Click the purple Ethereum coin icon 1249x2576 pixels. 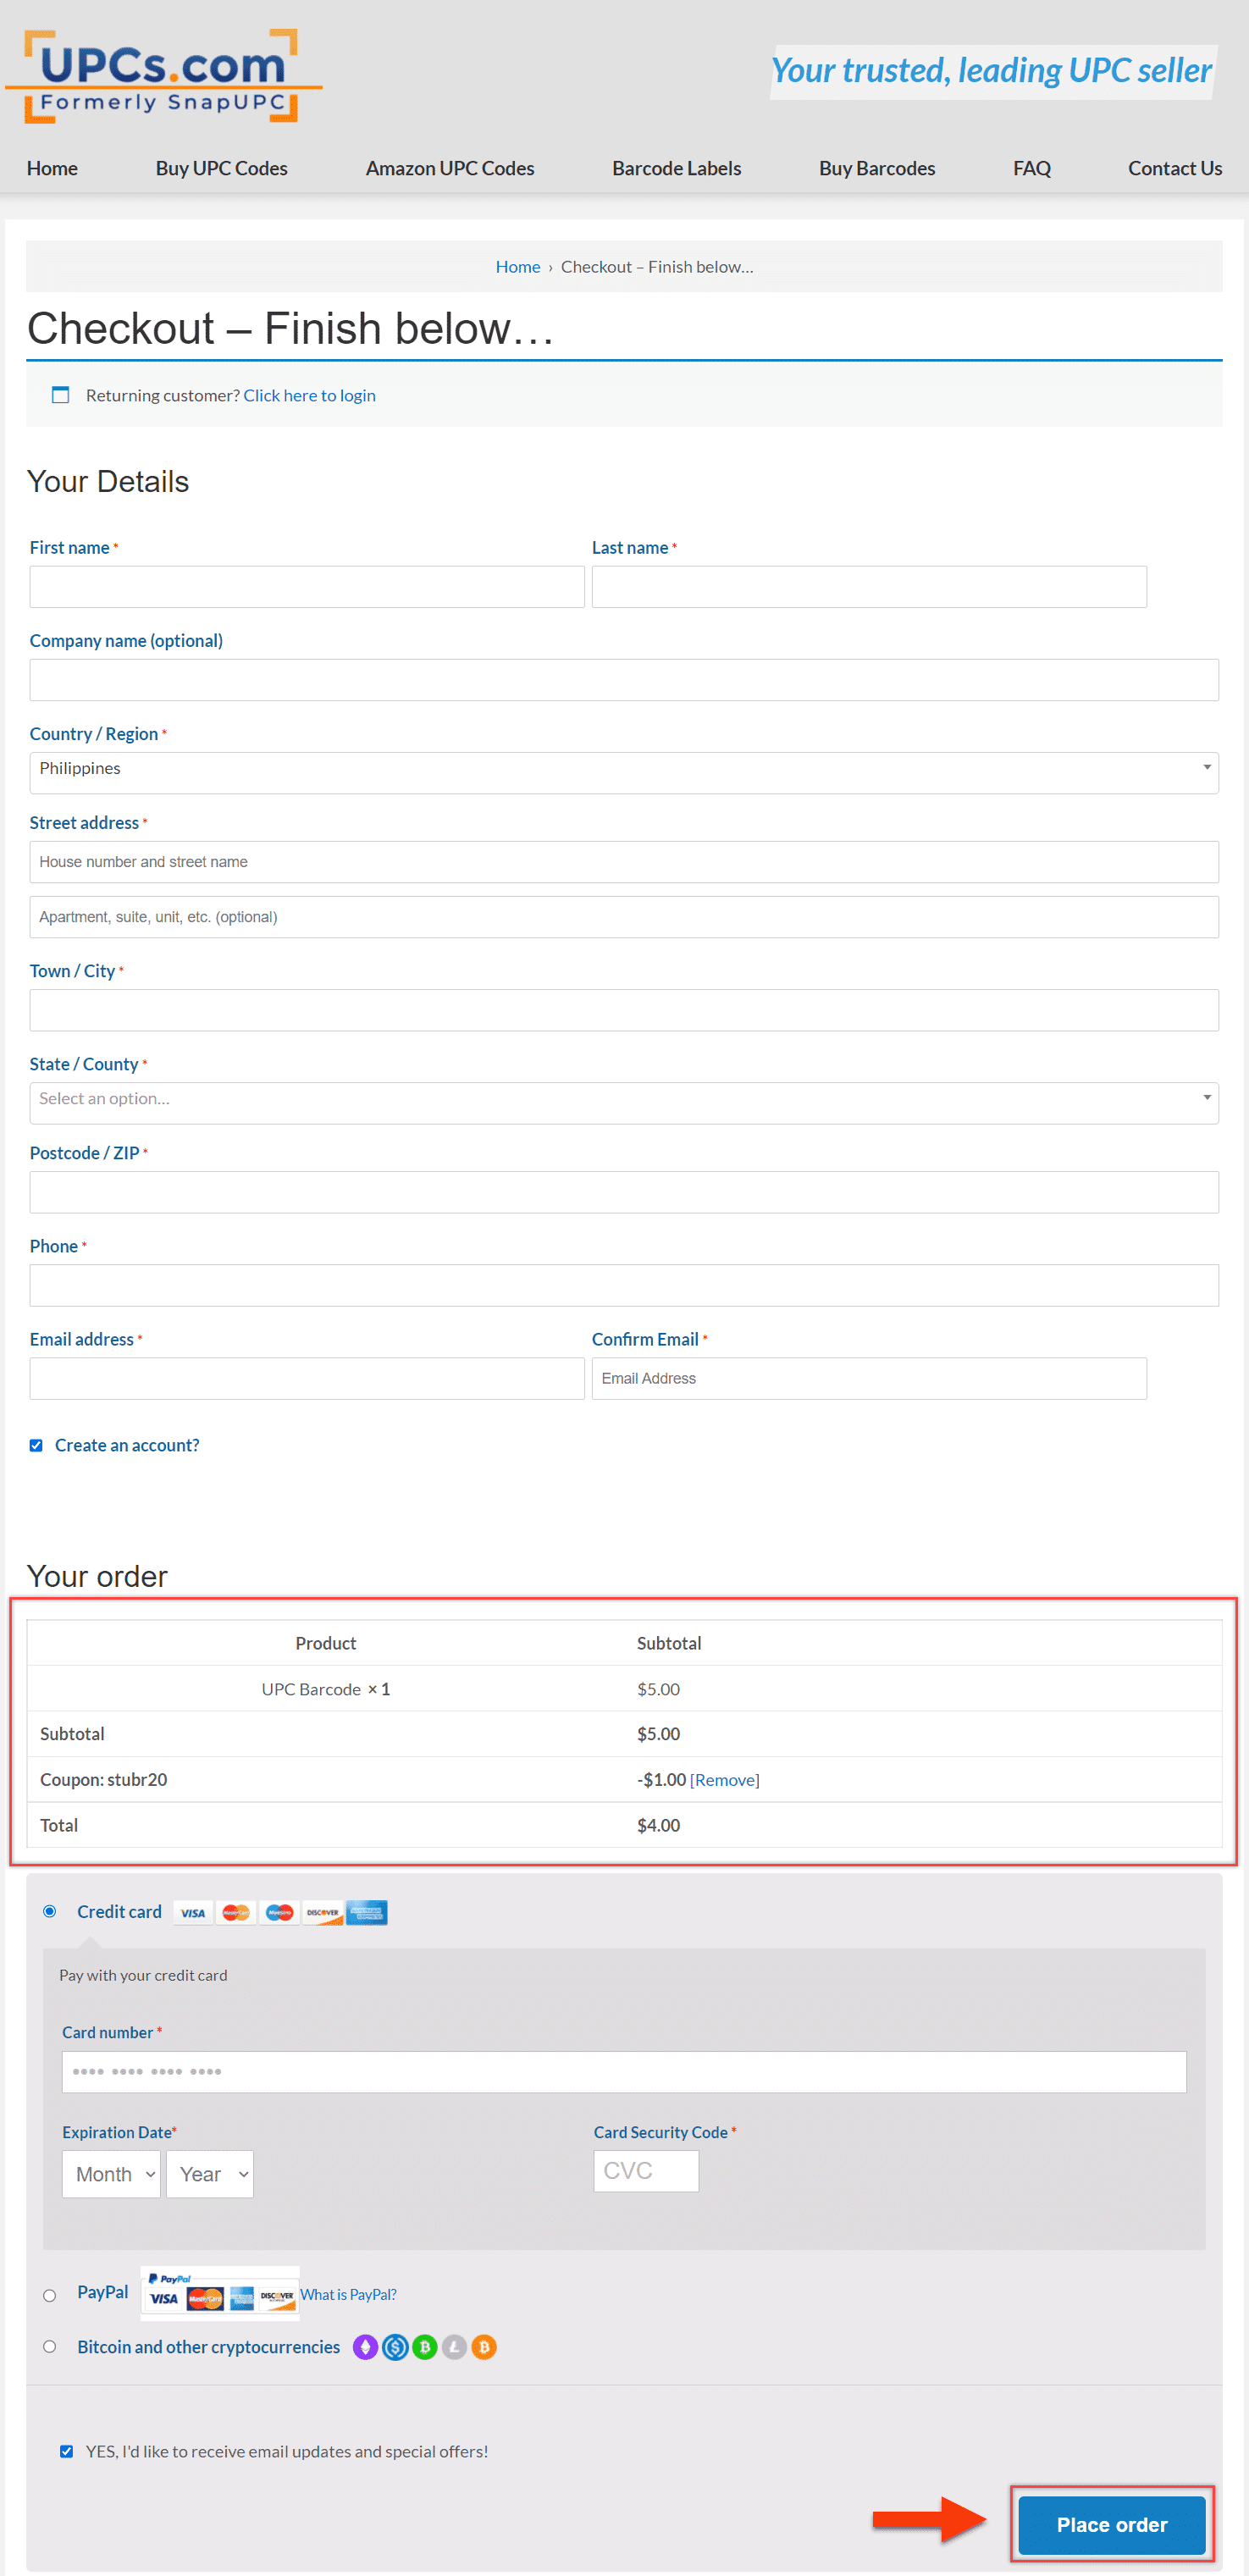click(365, 2347)
